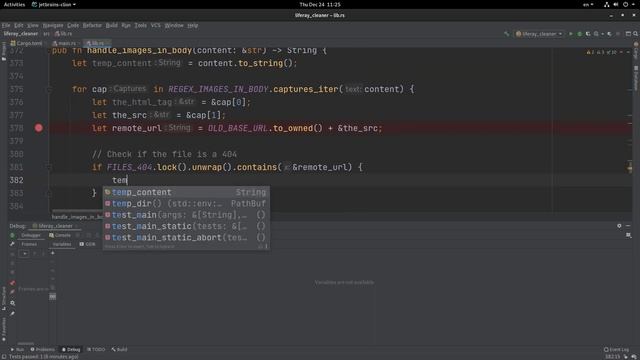The width and height of the screenshot is (640, 360).
Task: Open the Build tool window button
Action: point(119,349)
